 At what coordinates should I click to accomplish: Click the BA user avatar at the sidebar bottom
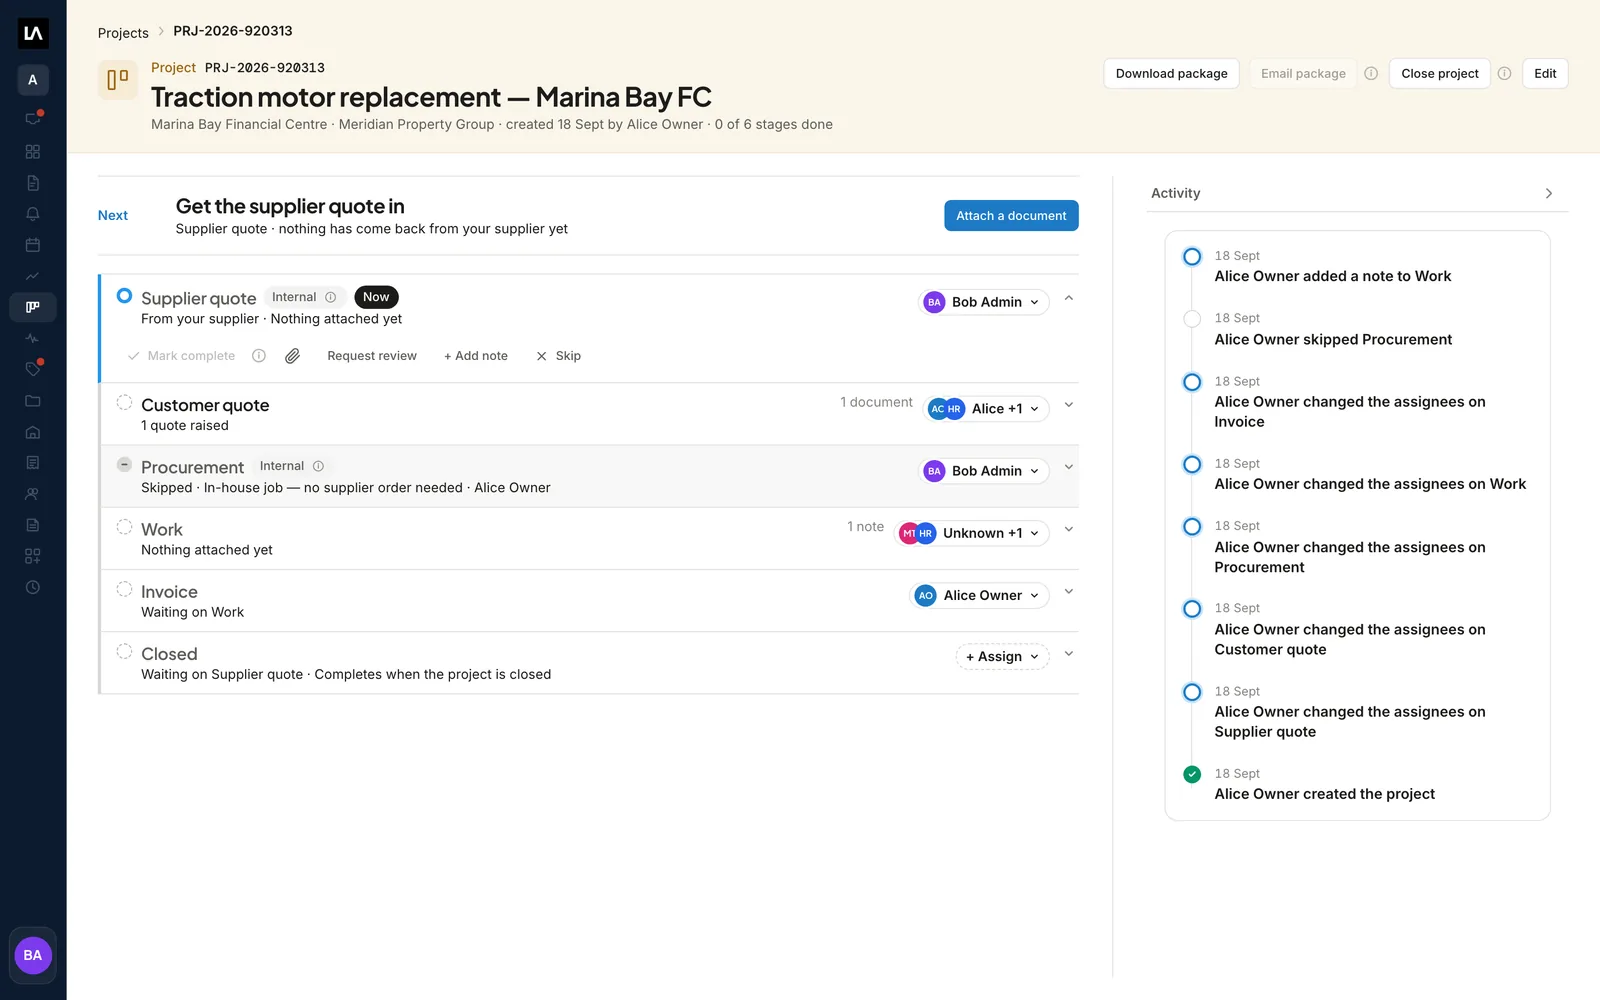click(x=33, y=955)
